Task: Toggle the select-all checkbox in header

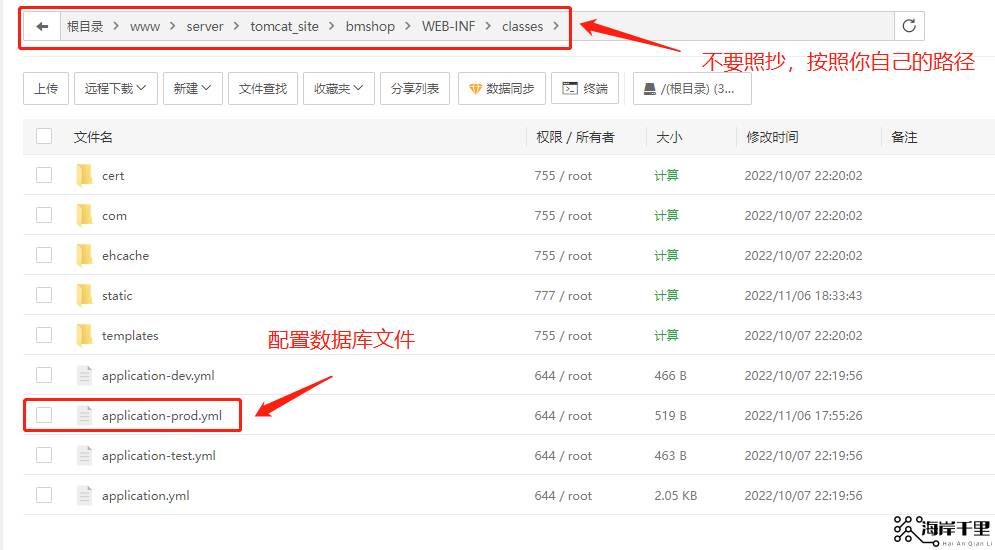Action: (44, 137)
